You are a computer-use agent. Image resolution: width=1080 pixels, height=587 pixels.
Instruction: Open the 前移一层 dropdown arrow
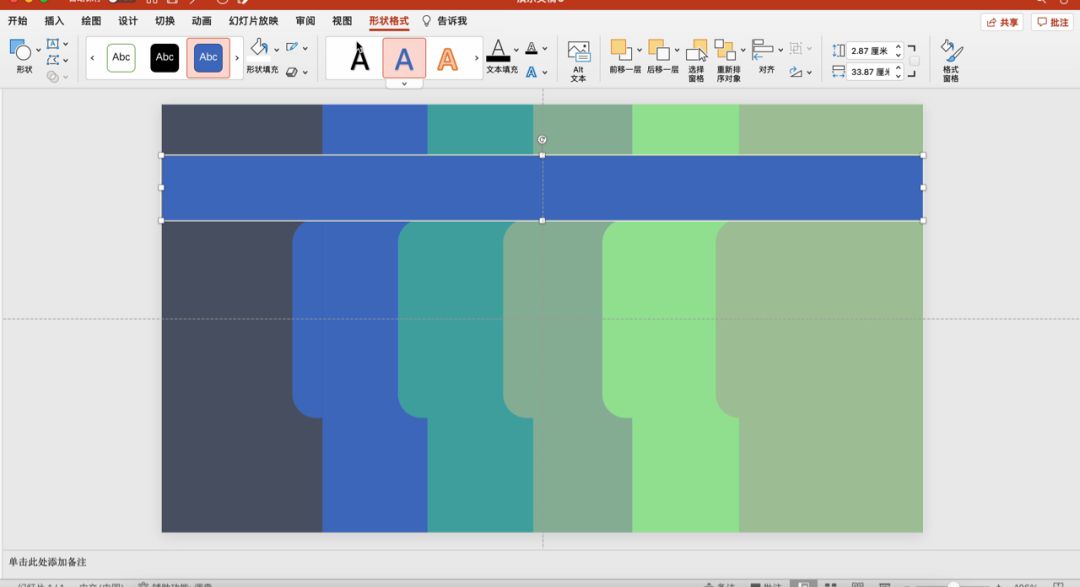point(639,50)
